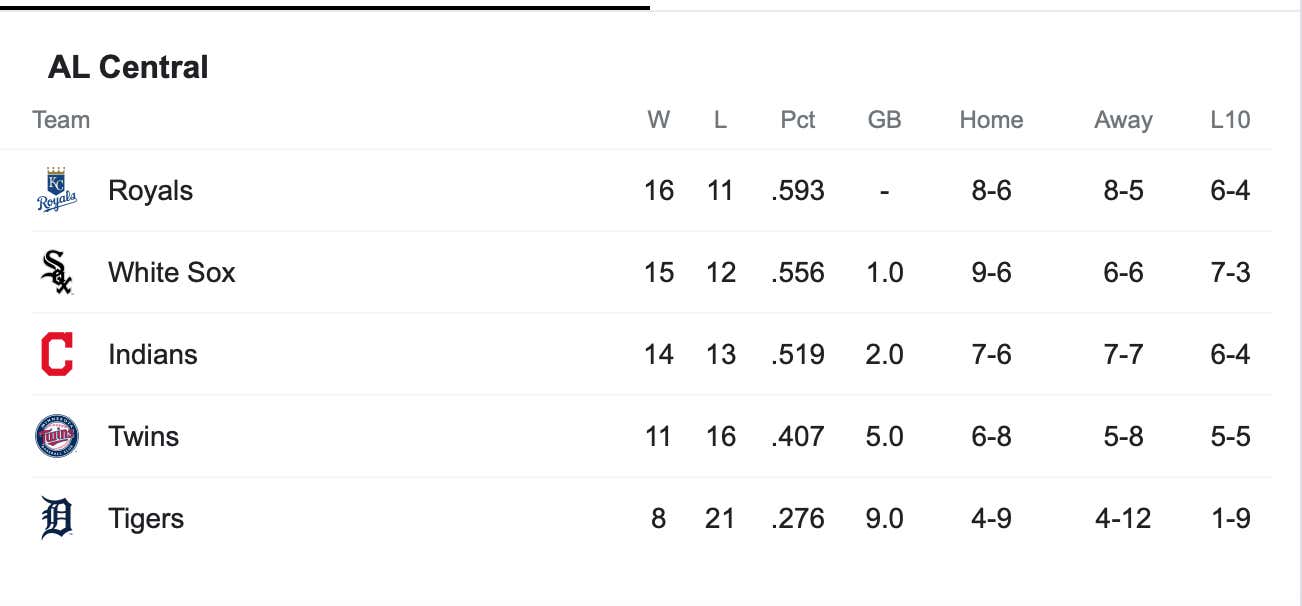The width and height of the screenshot is (1302, 606).
Task: Select the Indians team name
Action: click(152, 354)
